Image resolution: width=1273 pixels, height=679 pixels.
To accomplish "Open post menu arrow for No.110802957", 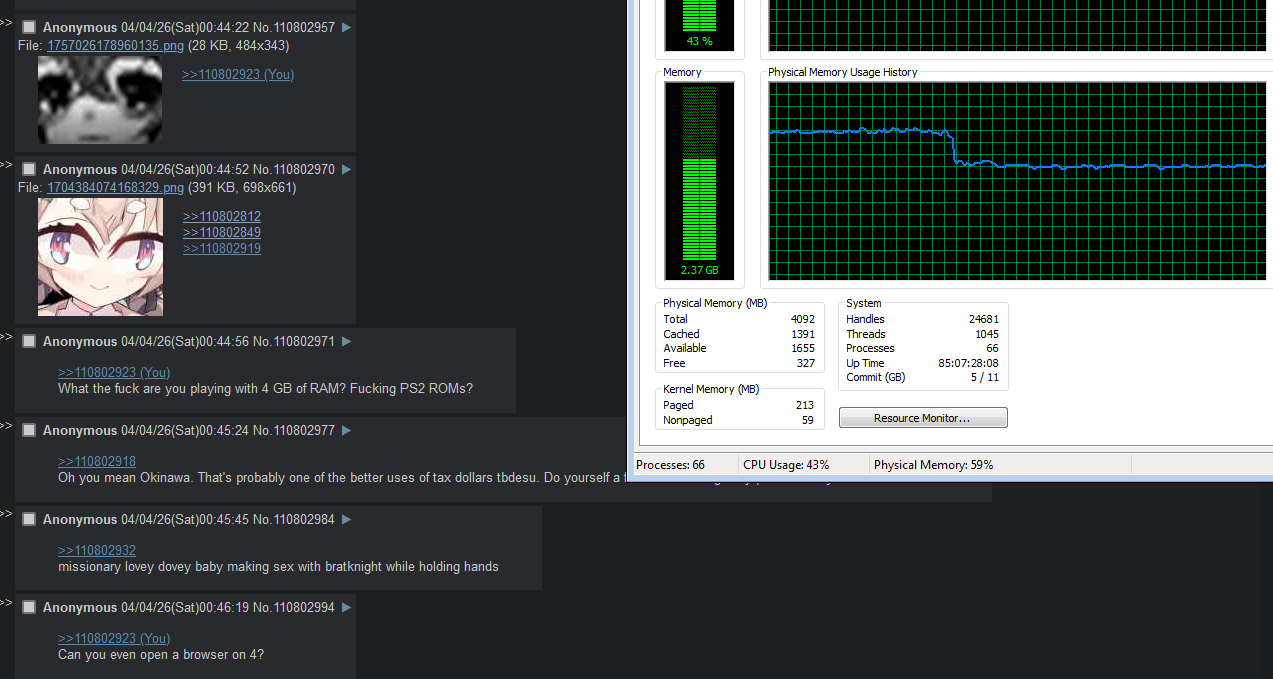I will [x=347, y=28].
